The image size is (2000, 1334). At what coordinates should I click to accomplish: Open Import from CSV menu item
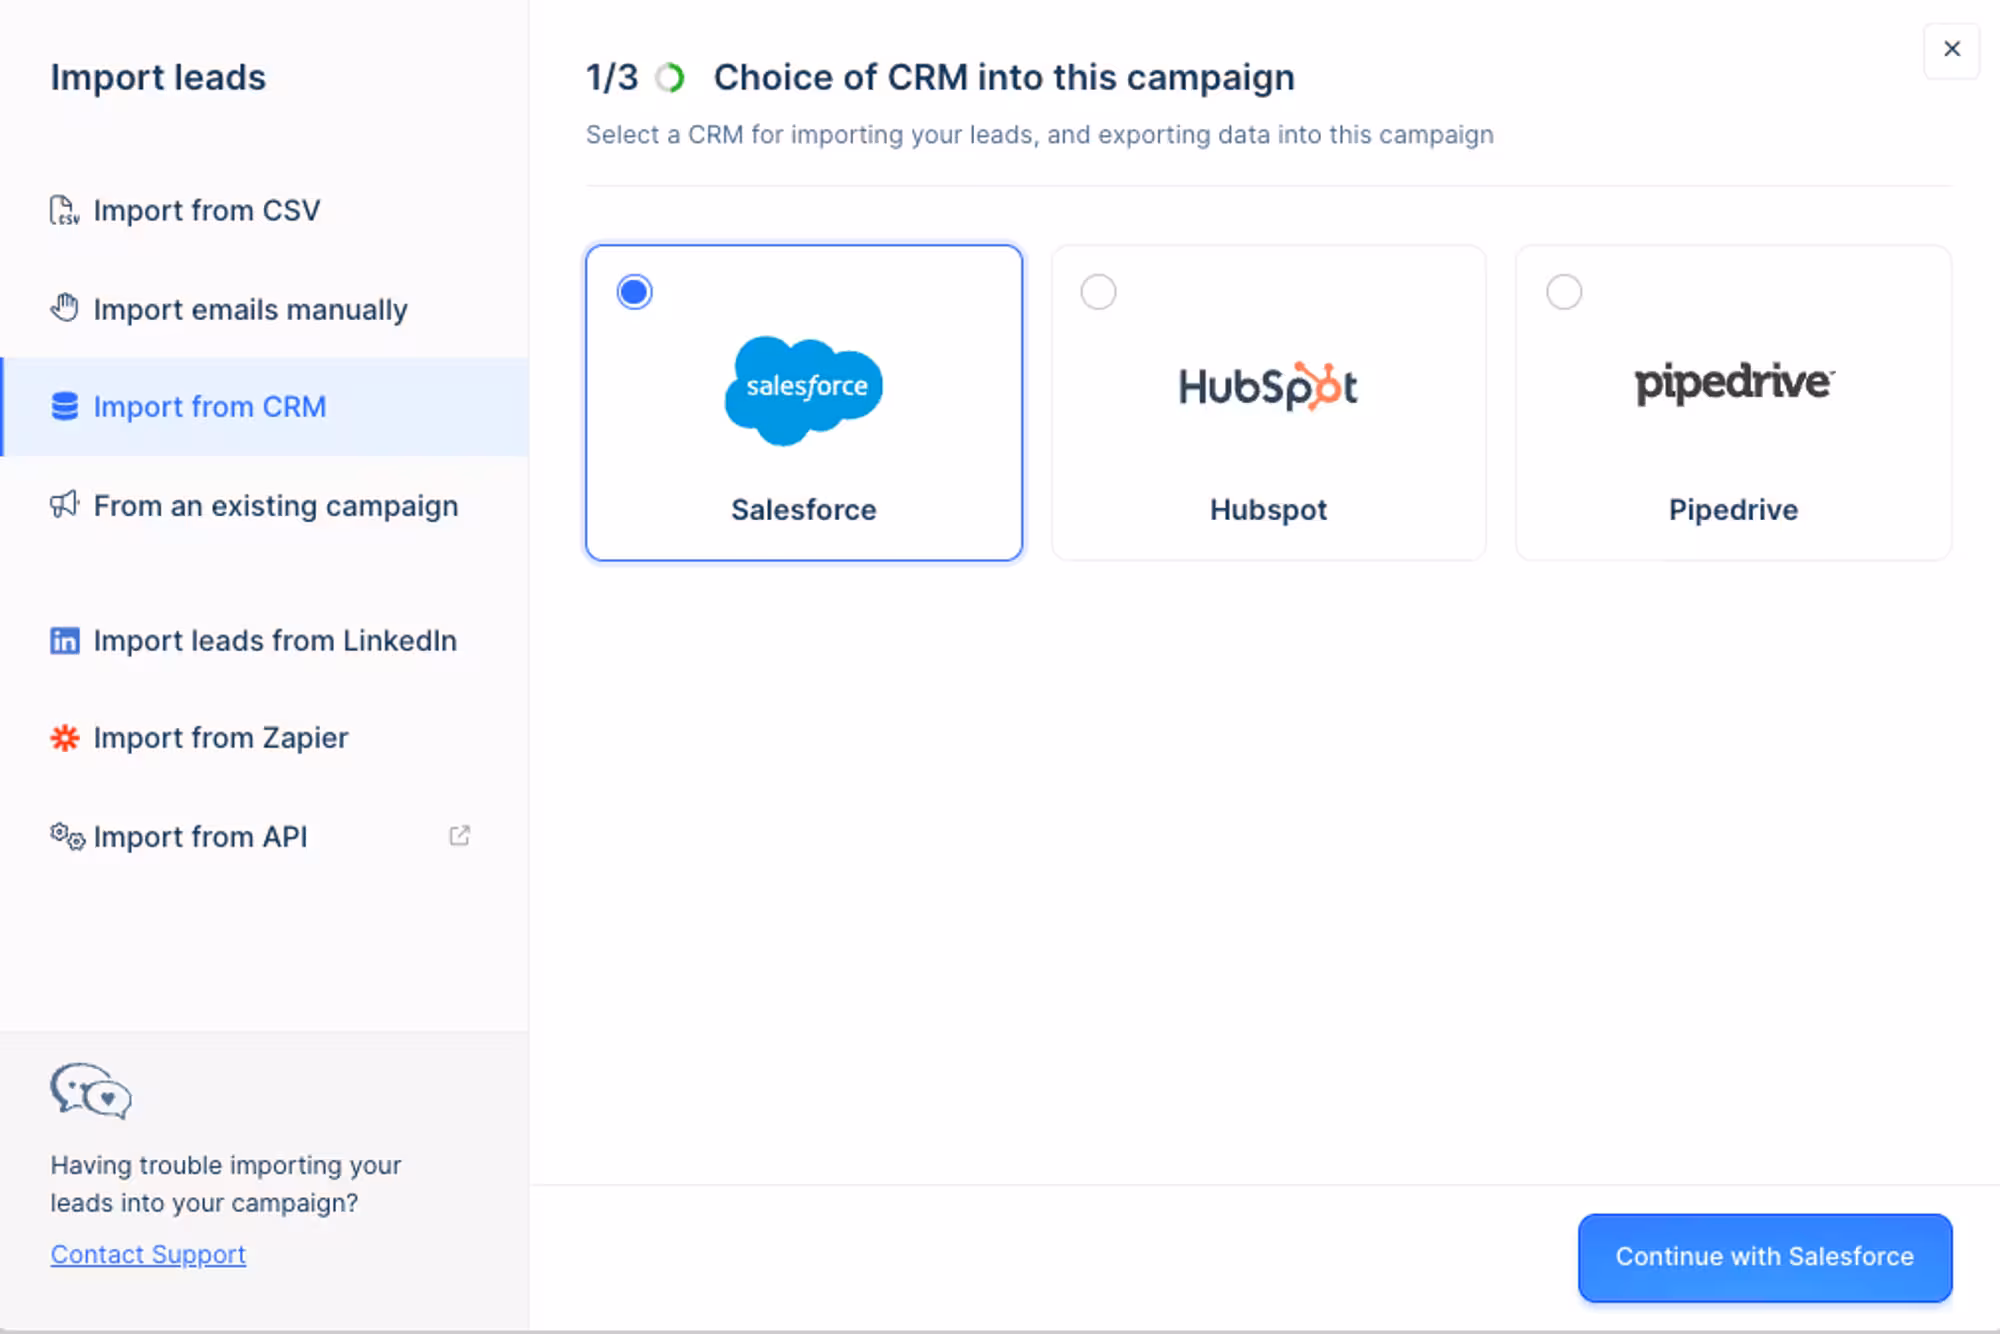click(264, 210)
